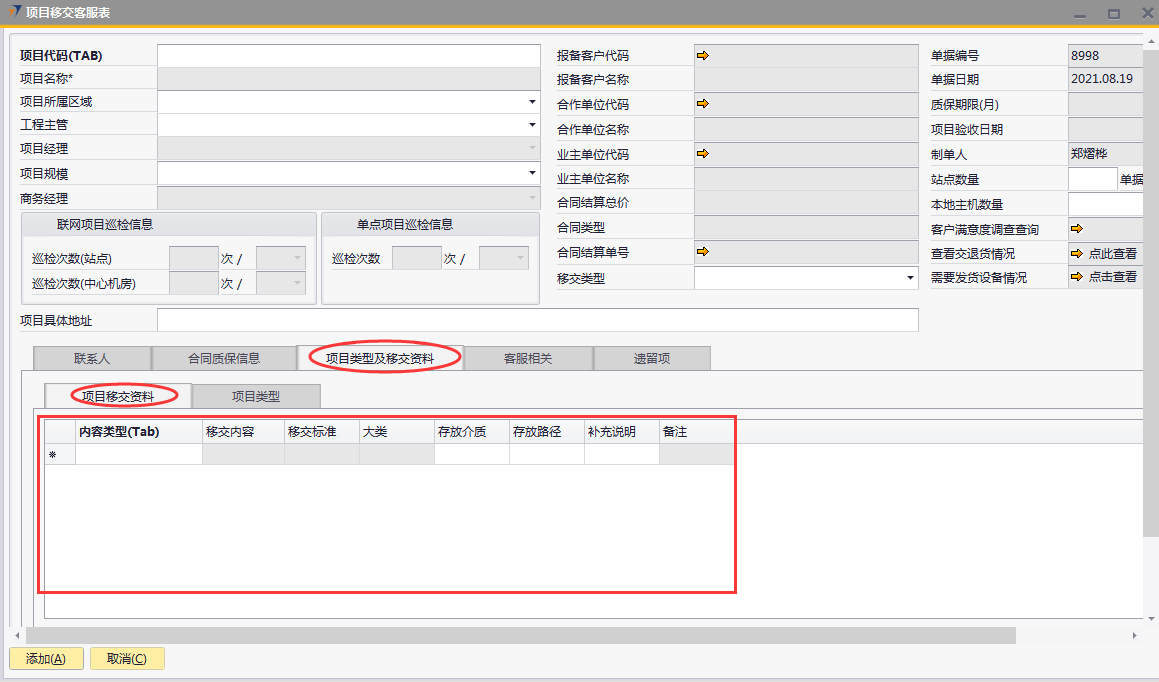Screen dimensions: 1159x682
Task: Select the 项目类型 sub-tab
Action: pyautogui.click(x=256, y=396)
